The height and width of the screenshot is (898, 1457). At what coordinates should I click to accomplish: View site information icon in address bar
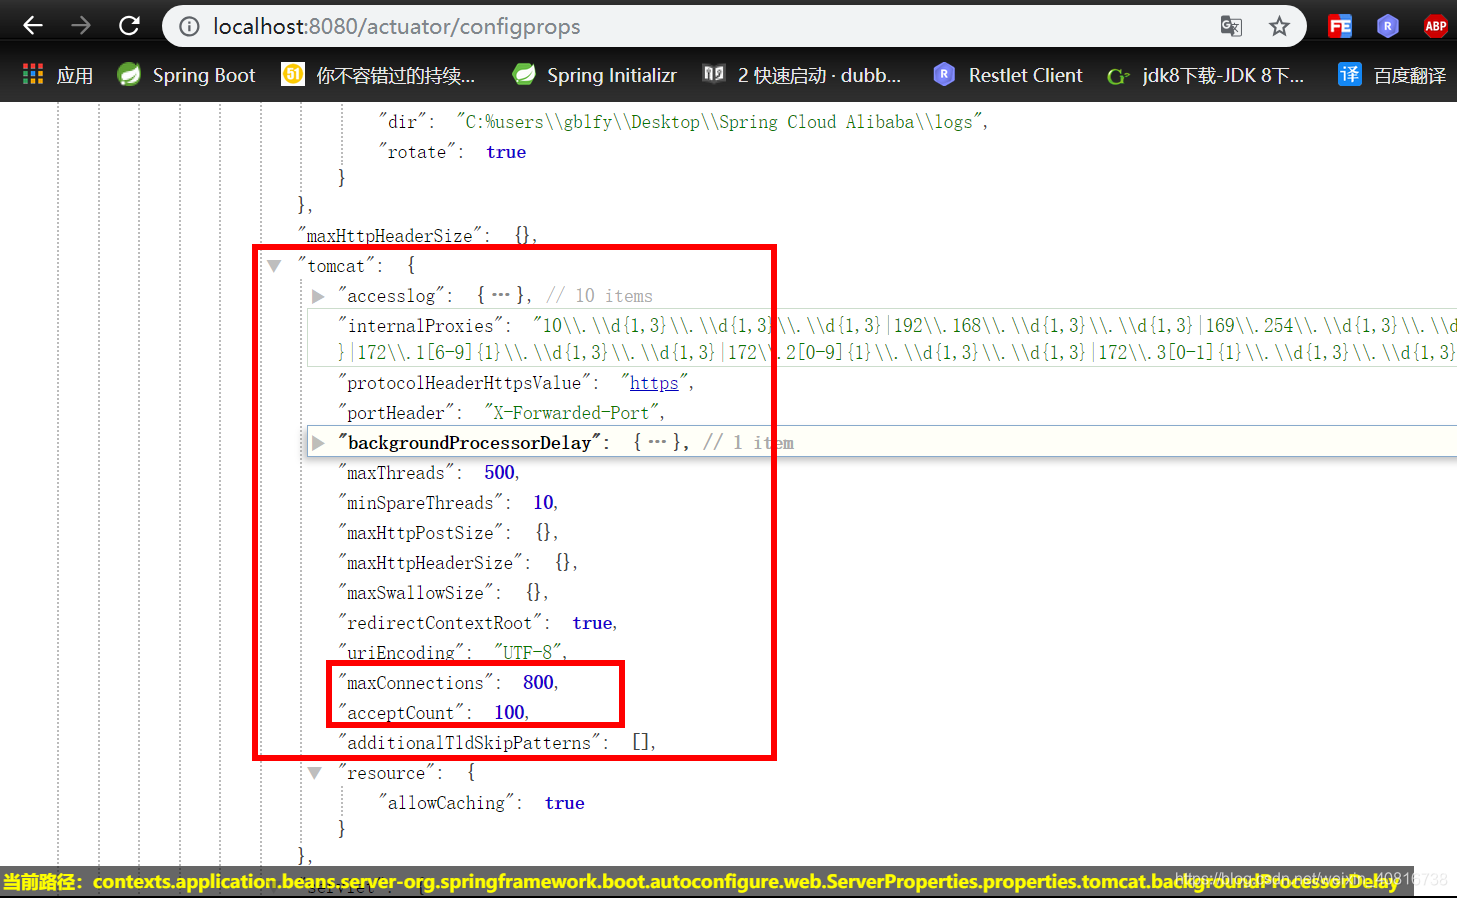pyautogui.click(x=189, y=27)
